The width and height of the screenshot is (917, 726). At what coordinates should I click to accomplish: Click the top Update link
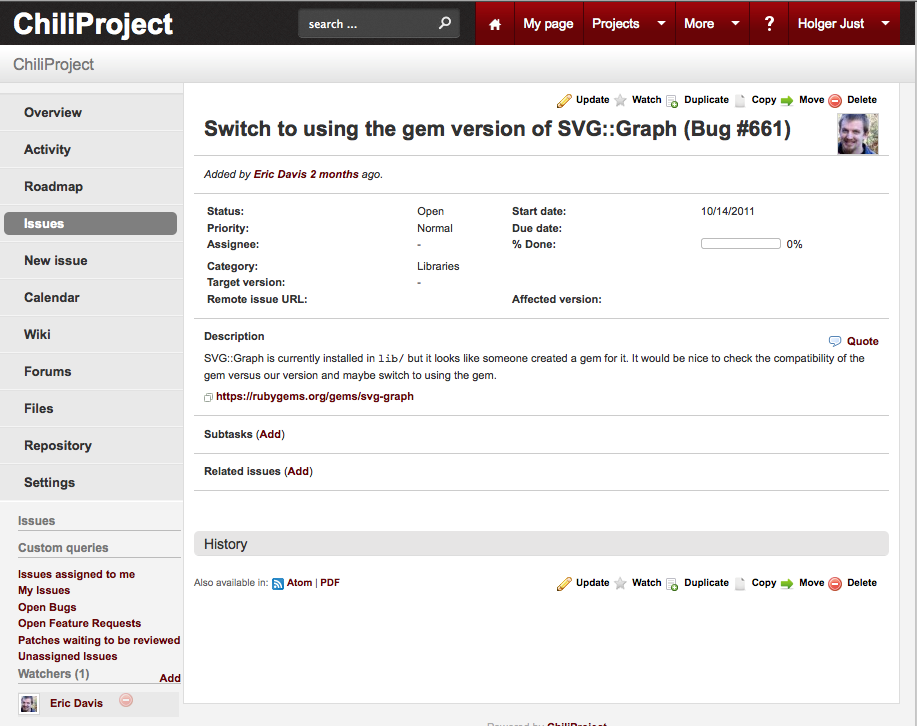[592, 99]
